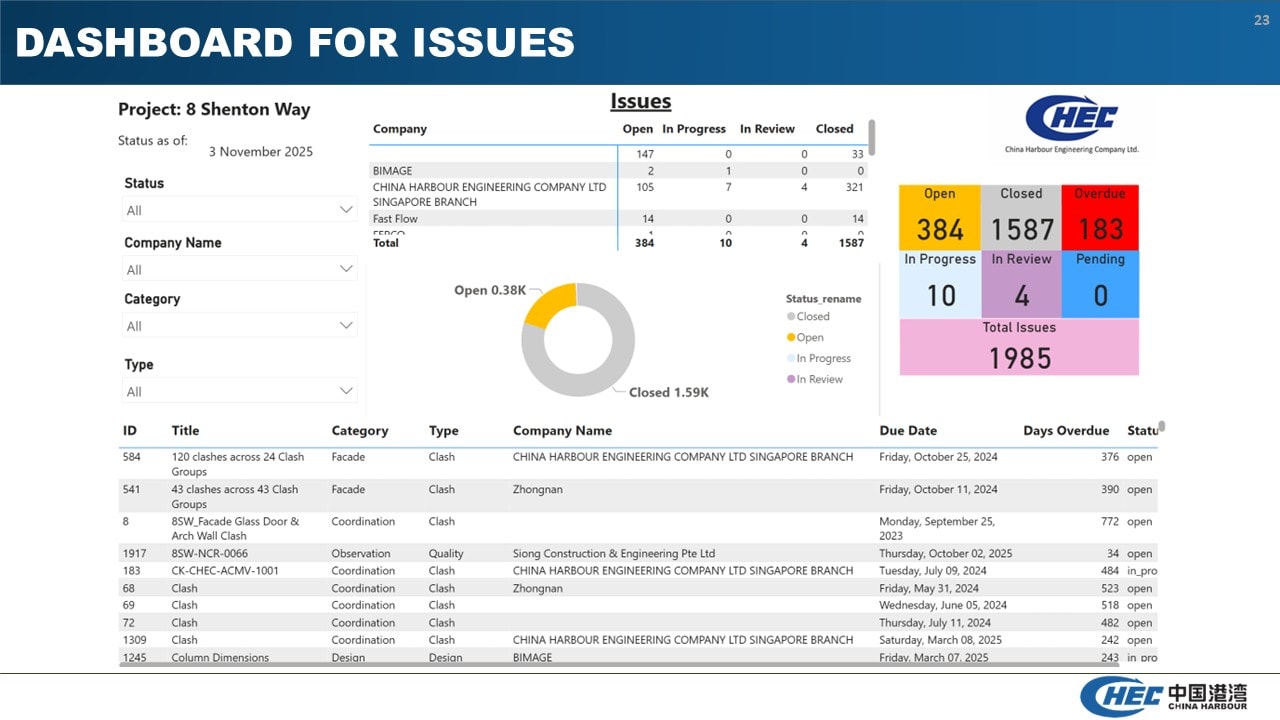Click the Issues table vertical scrollbar

point(872,138)
